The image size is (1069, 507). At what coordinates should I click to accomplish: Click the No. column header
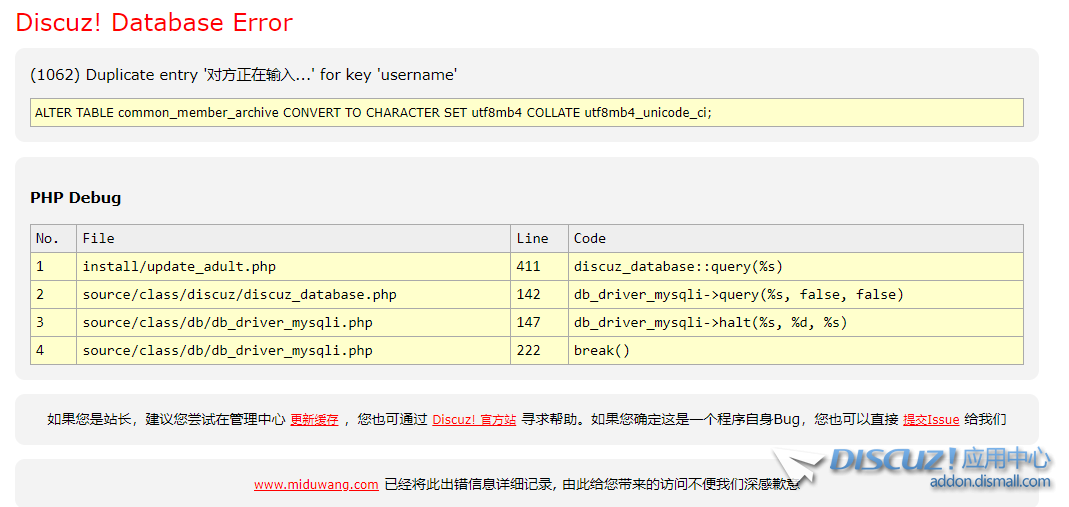[54, 239]
